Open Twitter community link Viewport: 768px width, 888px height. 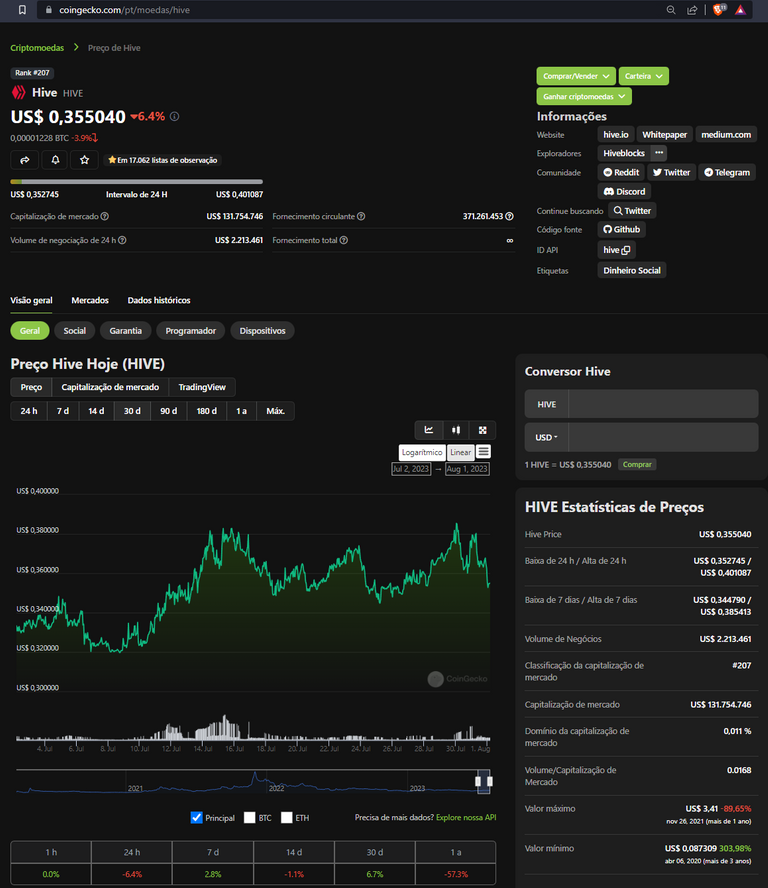671,172
